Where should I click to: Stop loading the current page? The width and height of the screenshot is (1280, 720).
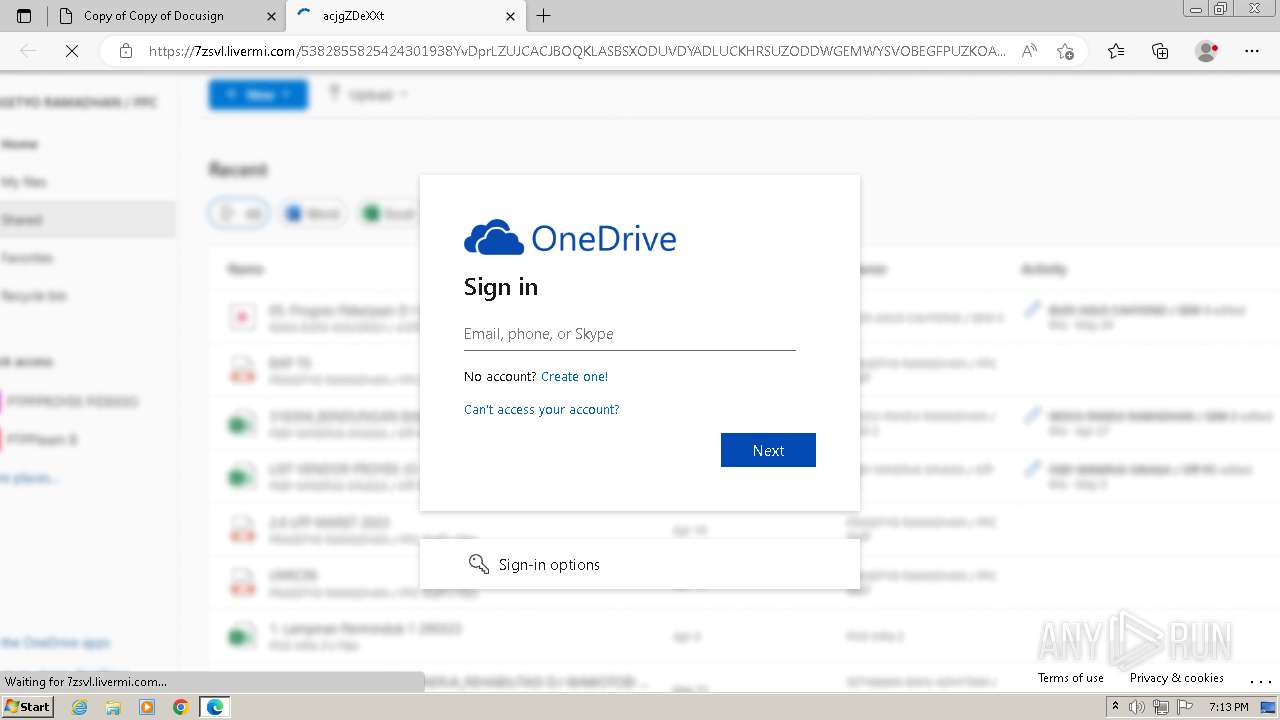pos(72,51)
